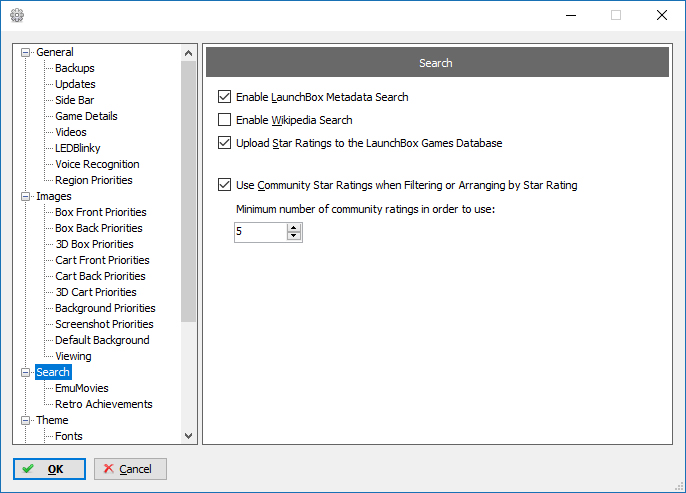This screenshot has height=493, width=686.
Task: Select LEDBlinky in the tree
Action: click(x=77, y=148)
